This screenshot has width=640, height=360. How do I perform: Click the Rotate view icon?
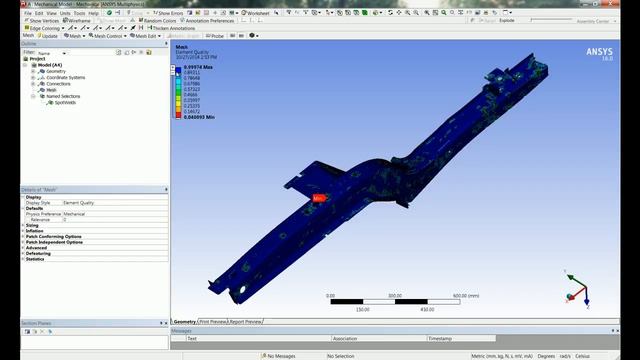[x=390, y=13]
